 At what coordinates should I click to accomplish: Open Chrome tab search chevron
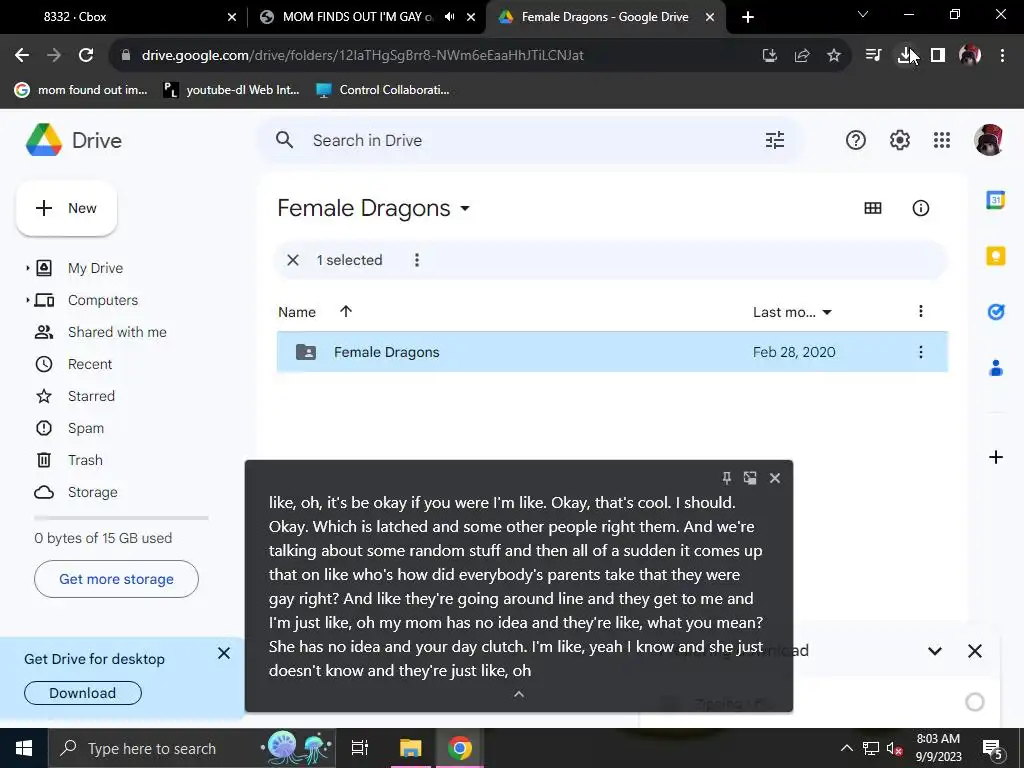point(863,14)
